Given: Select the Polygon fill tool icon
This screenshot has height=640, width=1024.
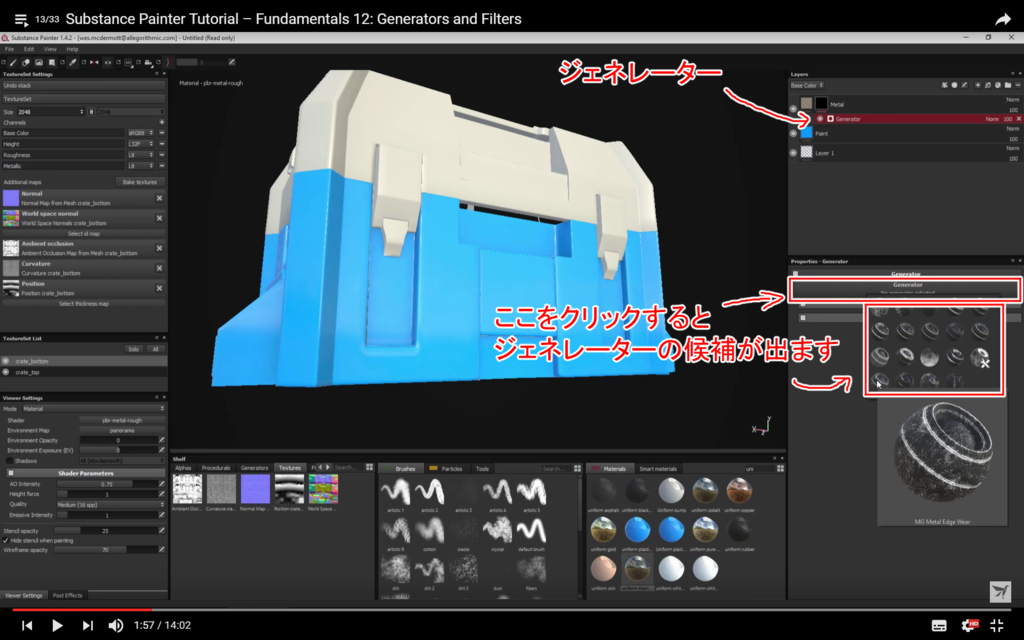Looking at the screenshot, I should 52,63.
